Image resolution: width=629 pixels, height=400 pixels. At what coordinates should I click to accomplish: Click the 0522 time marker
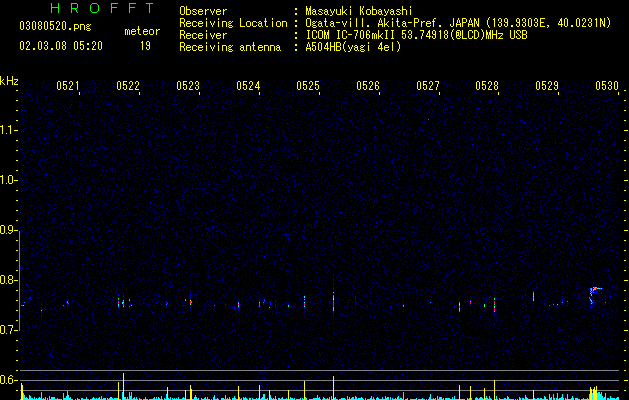tap(128, 85)
